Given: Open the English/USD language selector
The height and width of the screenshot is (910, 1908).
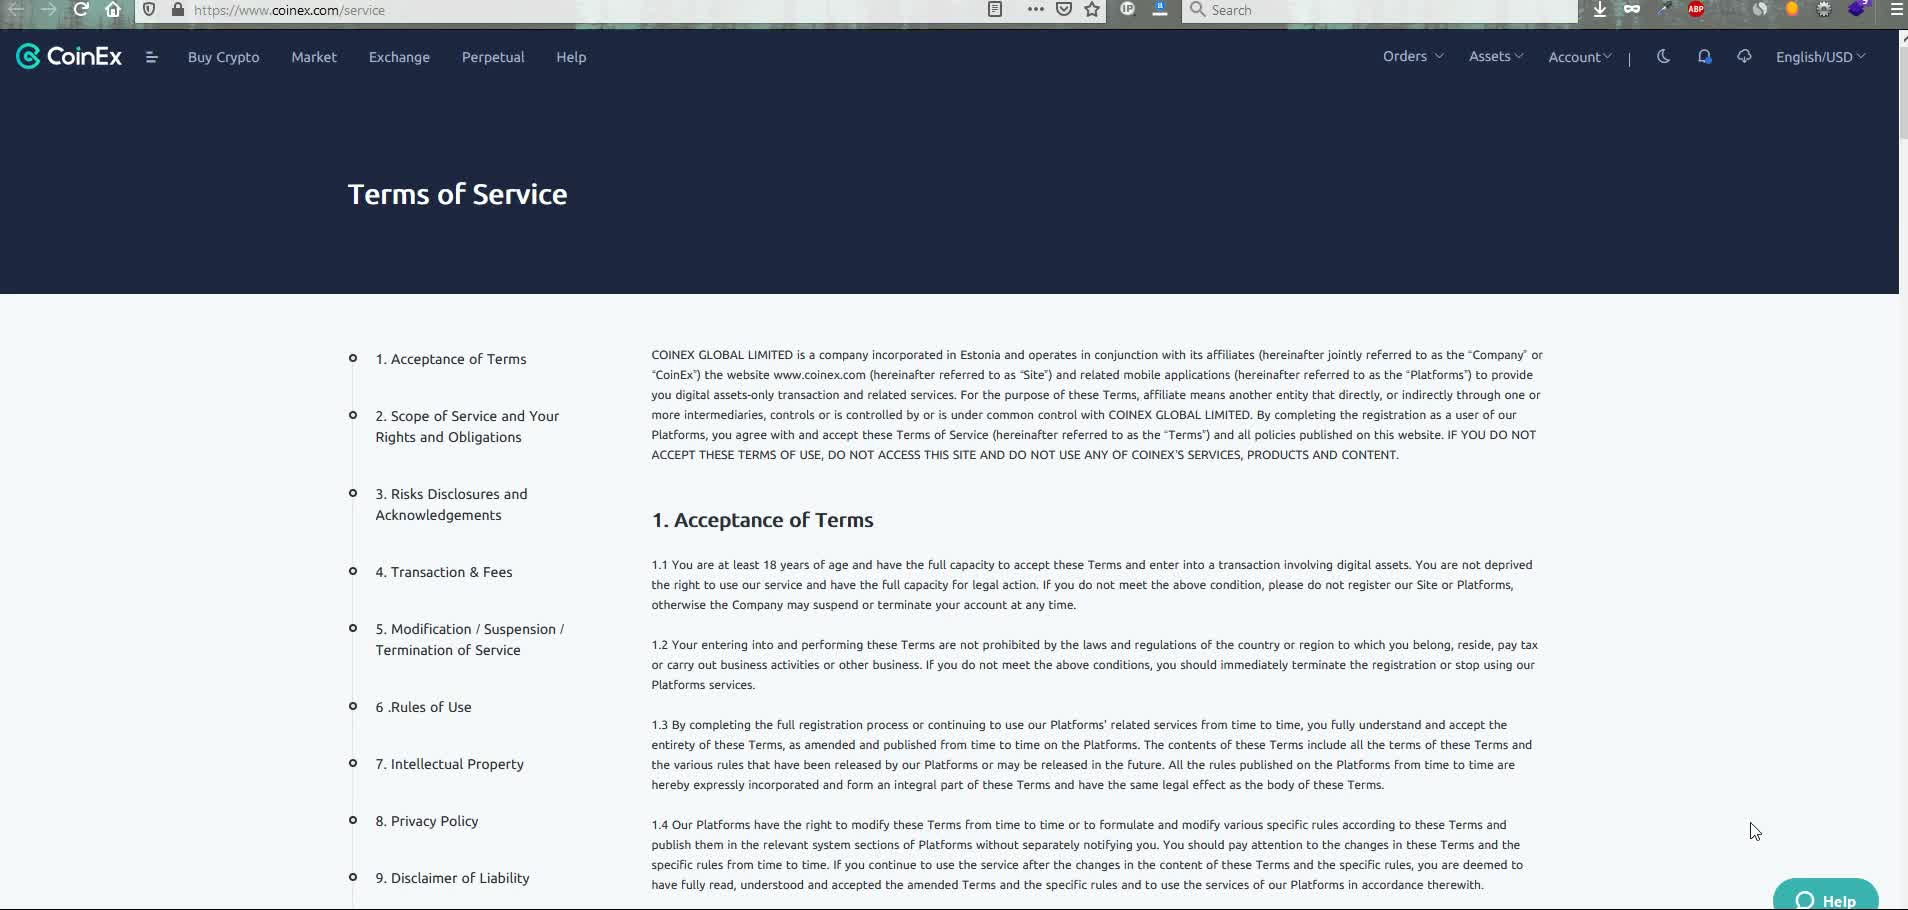Looking at the screenshot, I should tap(1821, 57).
